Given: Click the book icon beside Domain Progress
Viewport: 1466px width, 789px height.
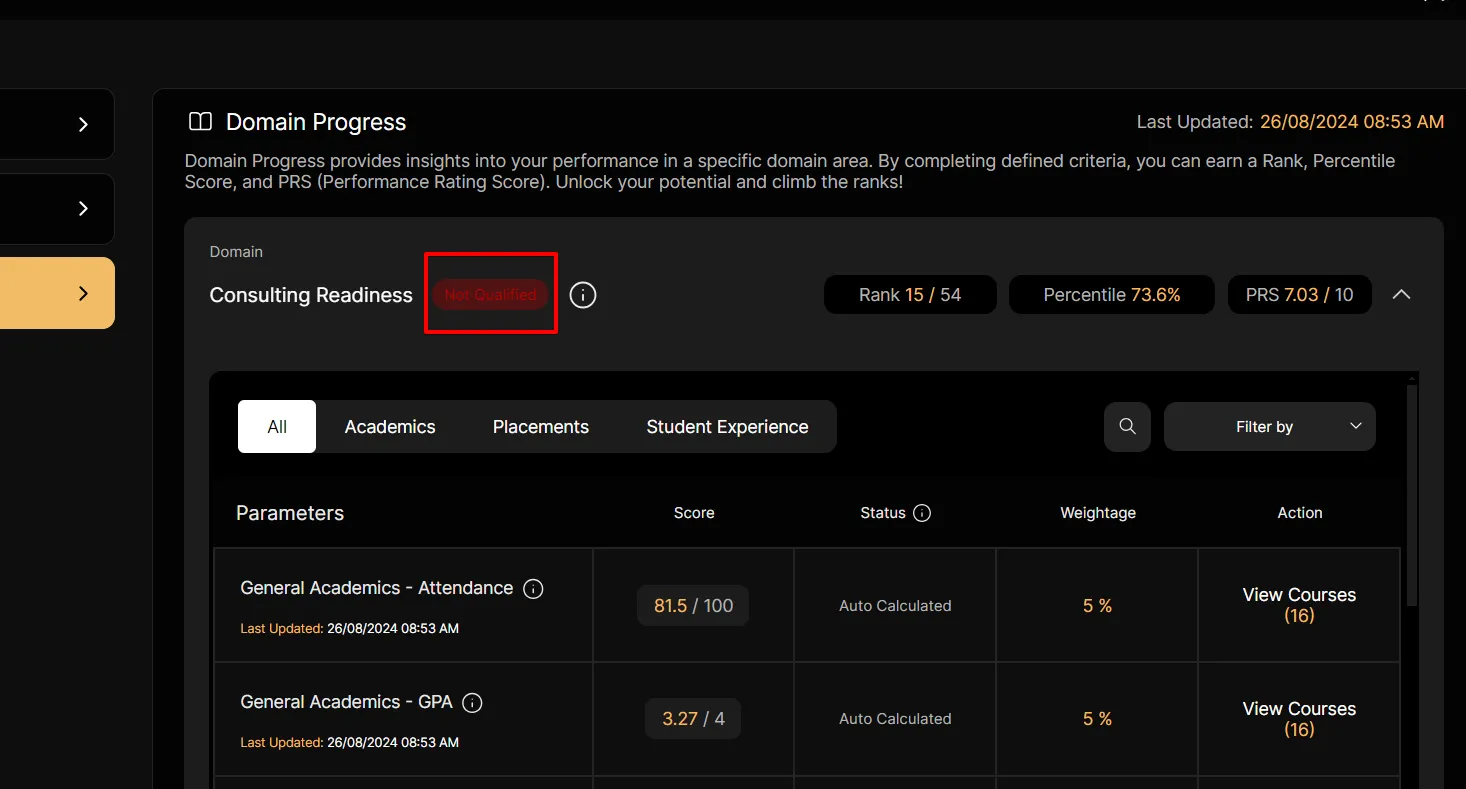Looking at the screenshot, I should 201,122.
